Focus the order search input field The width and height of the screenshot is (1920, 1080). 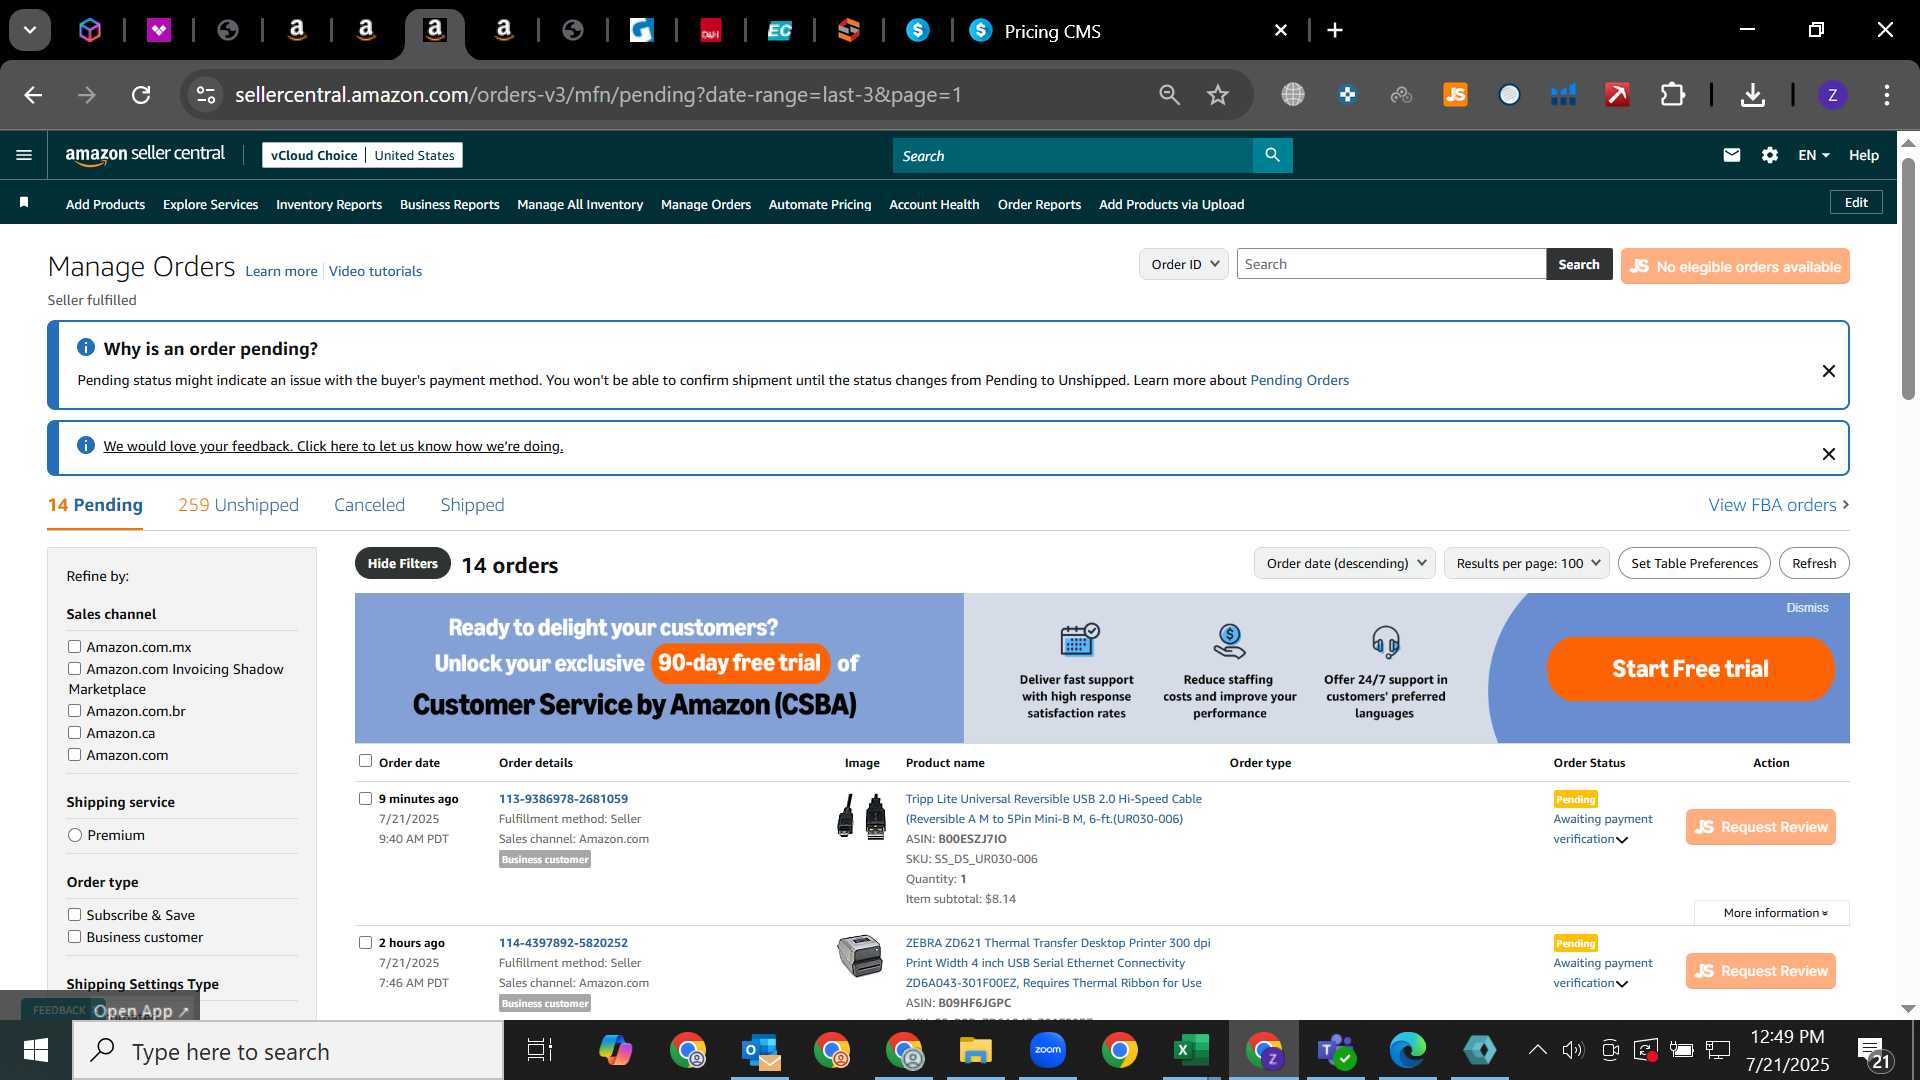click(1390, 264)
